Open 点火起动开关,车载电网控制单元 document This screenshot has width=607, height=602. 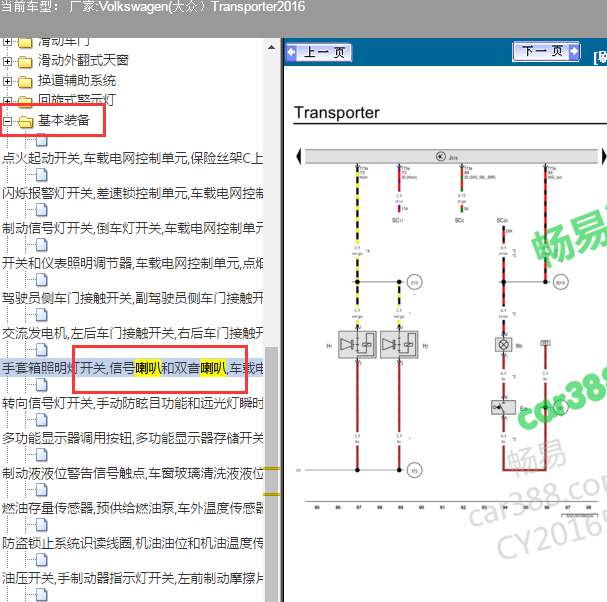click(x=132, y=158)
